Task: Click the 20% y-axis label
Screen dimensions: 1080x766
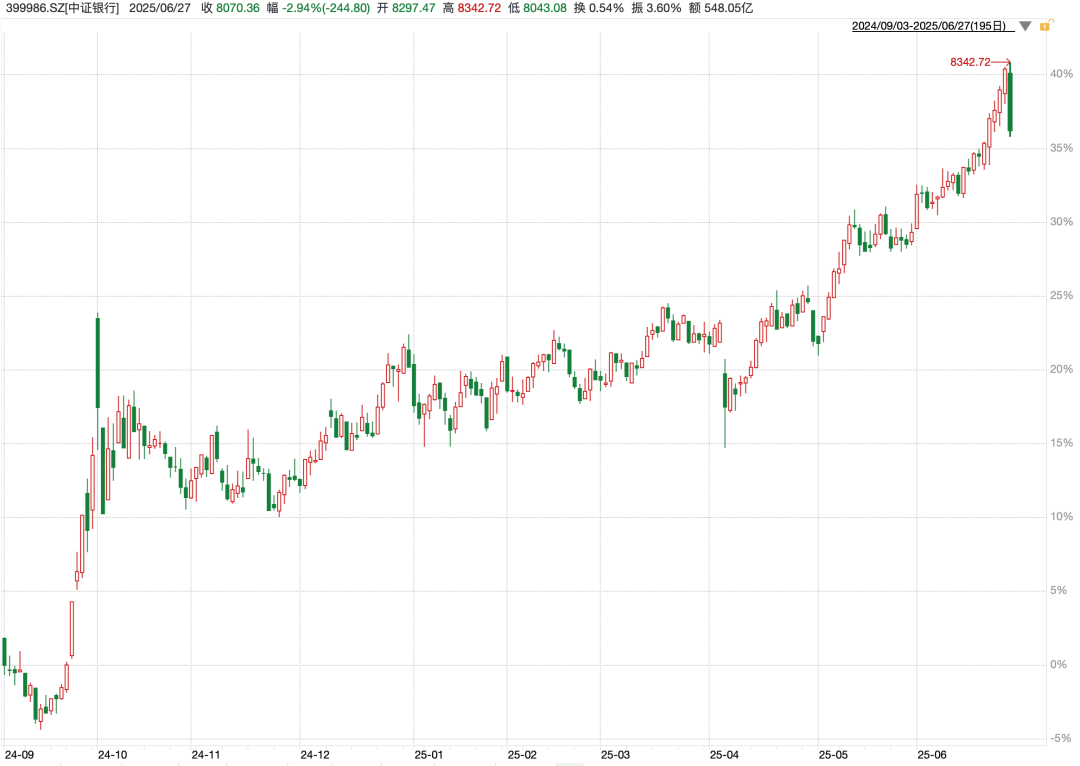Action: (x=1061, y=369)
